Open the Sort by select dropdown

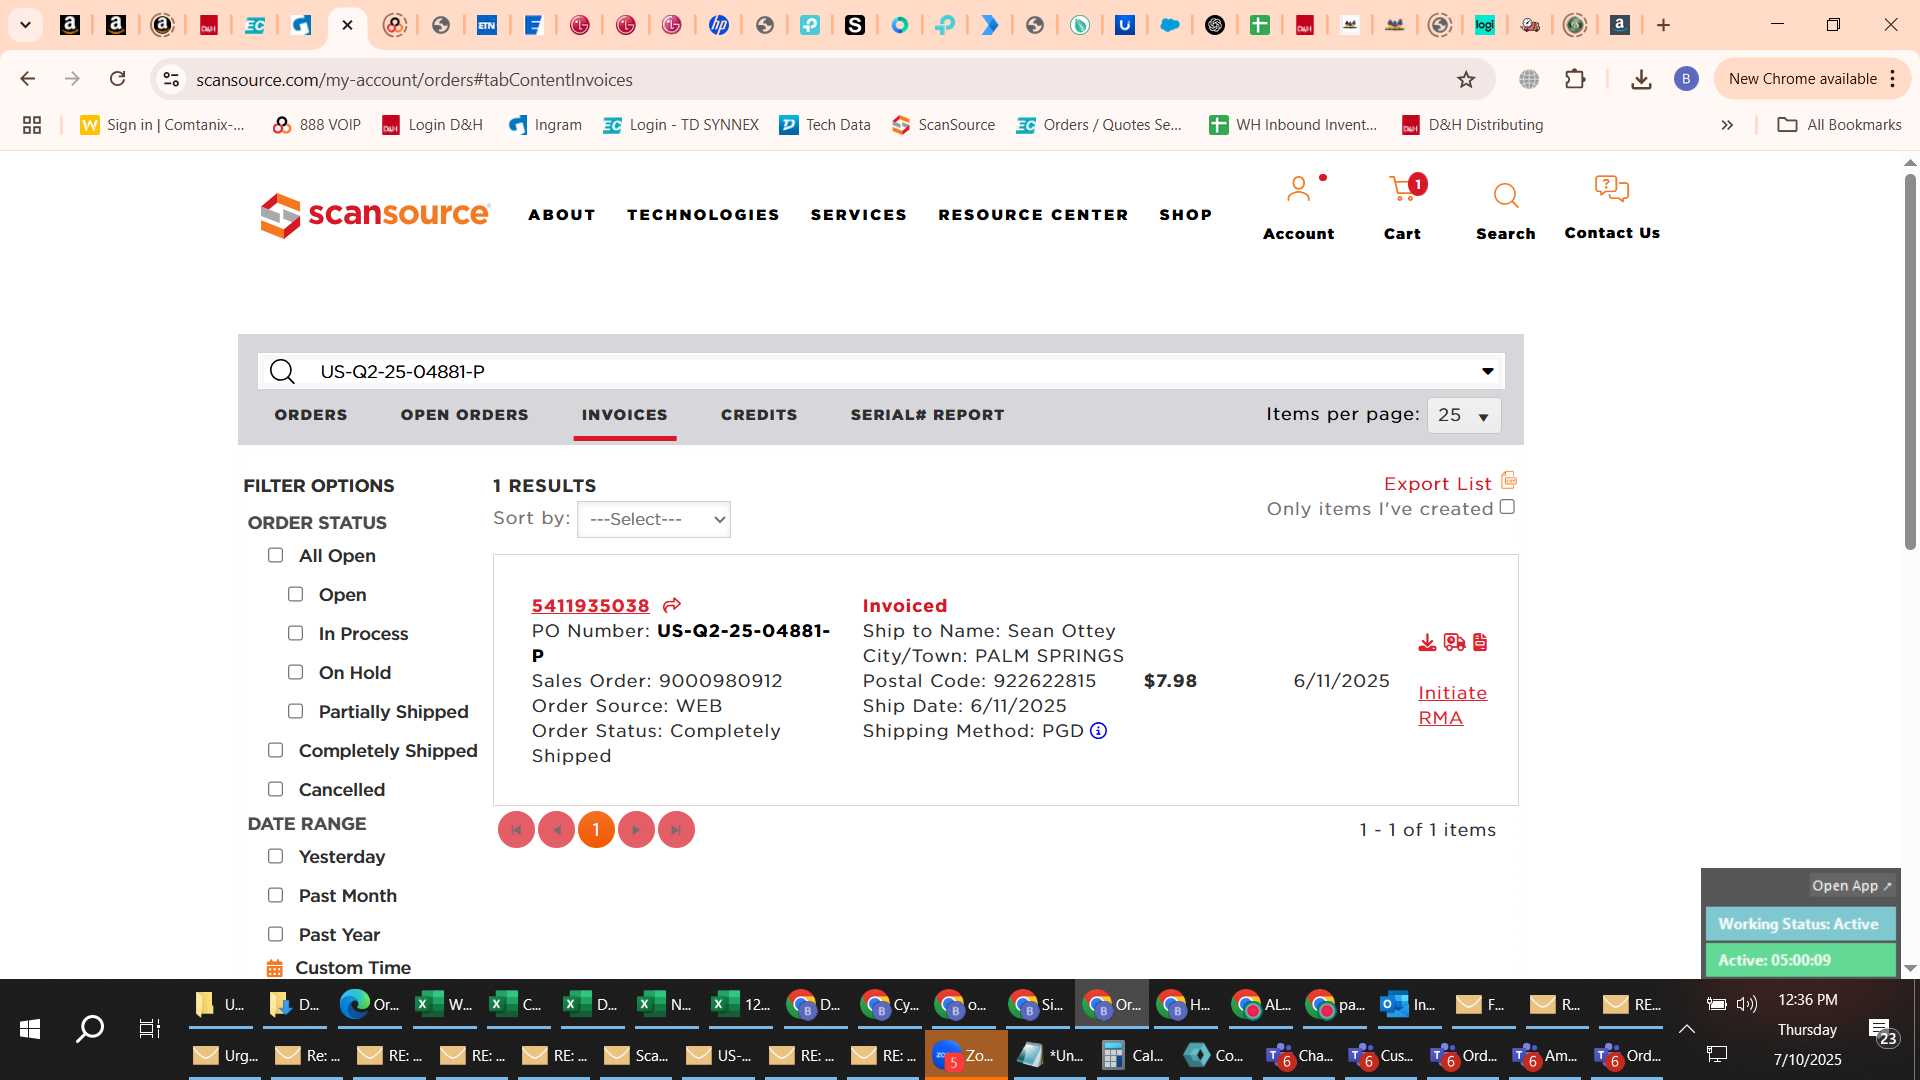[x=654, y=519]
